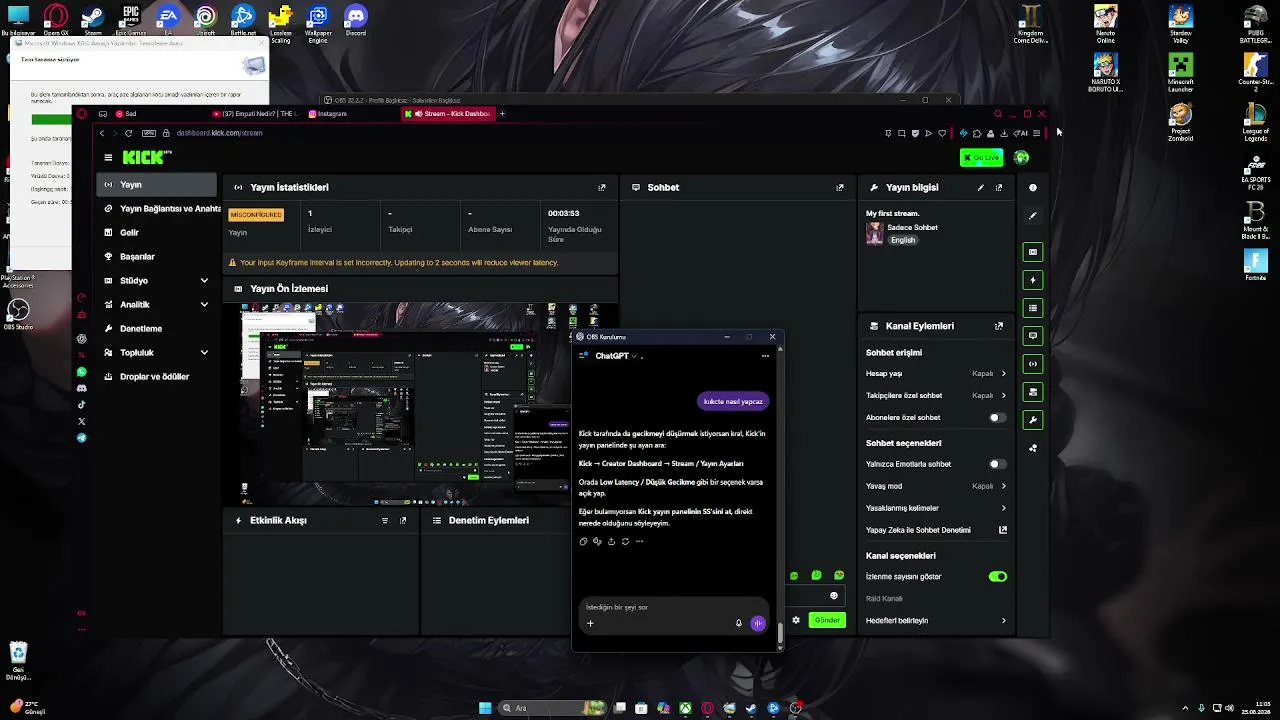This screenshot has height=720, width=1280.
Task: Open Yapay Zeka ile Sohbet Denetimi link
Action: tap(936, 530)
